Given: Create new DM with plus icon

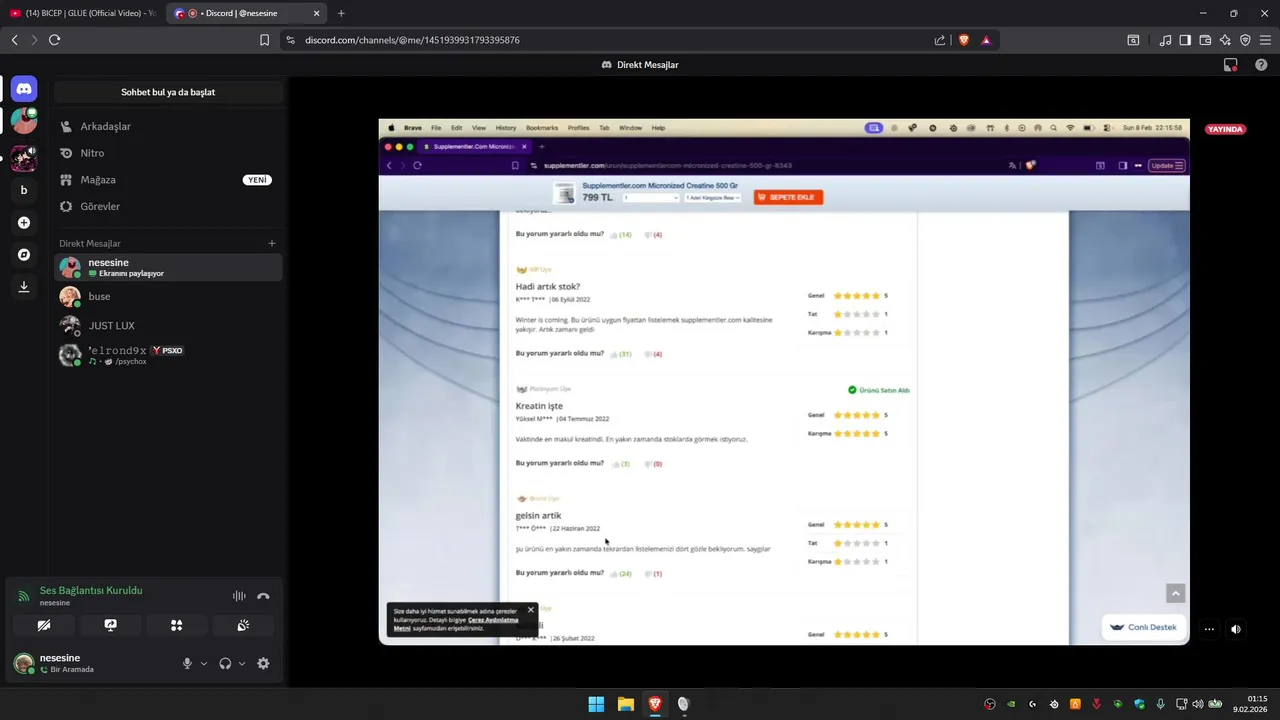Looking at the screenshot, I should (272, 243).
